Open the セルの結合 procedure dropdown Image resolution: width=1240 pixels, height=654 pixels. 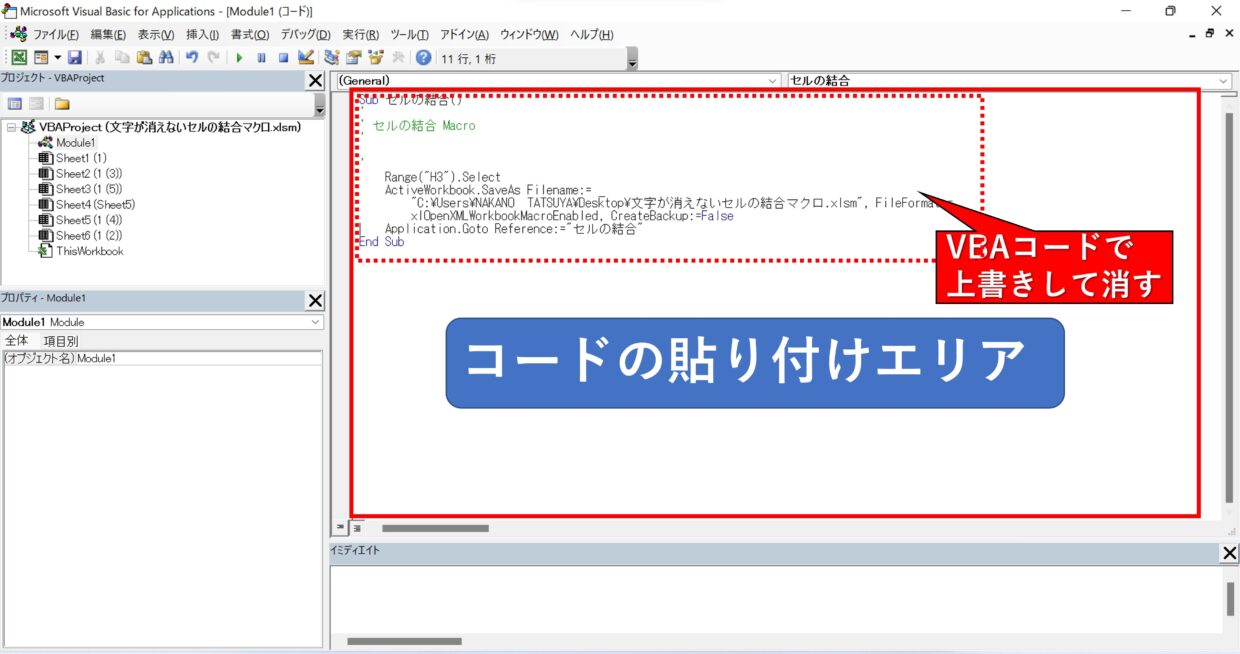click(x=1224, y=80)
